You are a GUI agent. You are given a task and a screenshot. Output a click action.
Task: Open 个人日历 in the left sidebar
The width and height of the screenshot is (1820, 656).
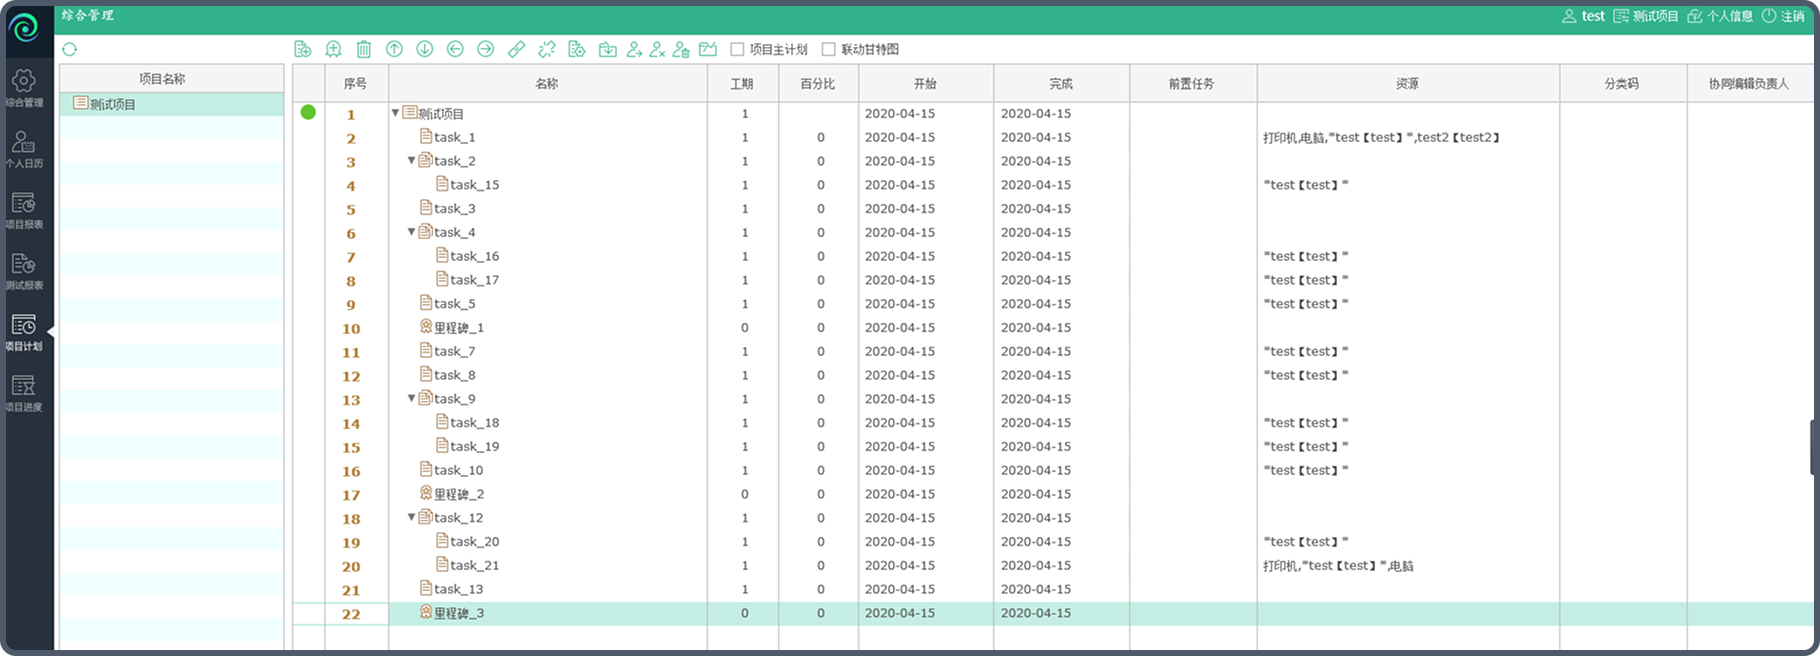coord(24,150)
